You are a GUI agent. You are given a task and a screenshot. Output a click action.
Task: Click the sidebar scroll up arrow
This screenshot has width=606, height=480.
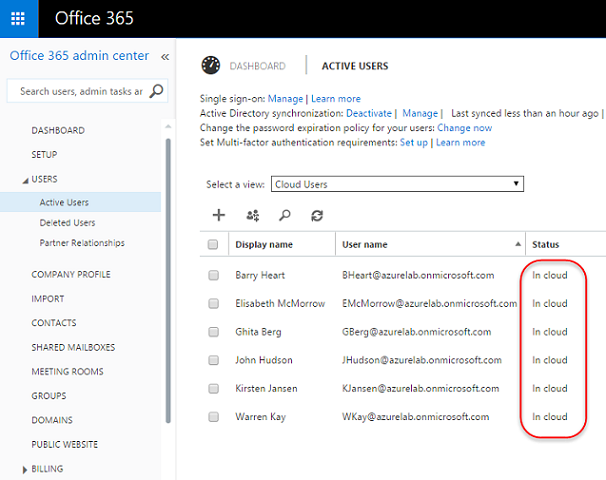tap(168, 127)
